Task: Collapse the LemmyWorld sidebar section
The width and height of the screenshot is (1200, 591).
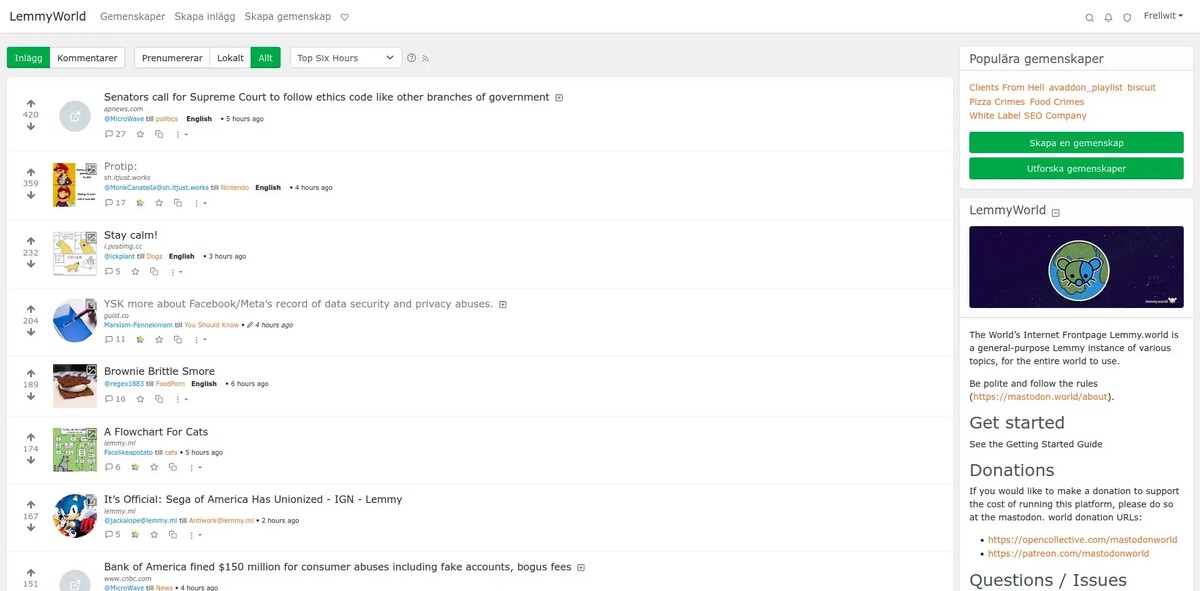Action: pos(1056,212)
